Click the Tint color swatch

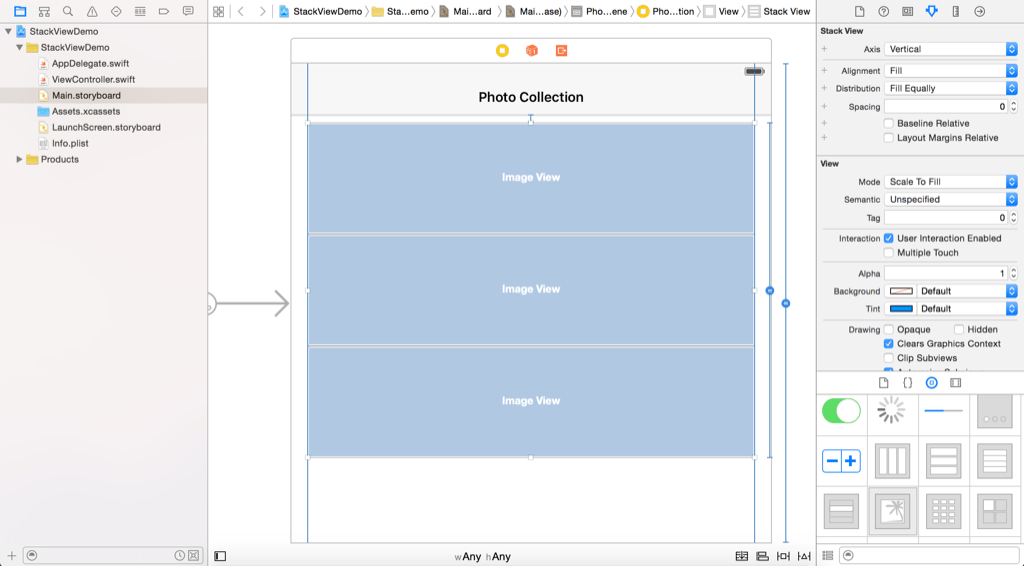click(901, 309)
